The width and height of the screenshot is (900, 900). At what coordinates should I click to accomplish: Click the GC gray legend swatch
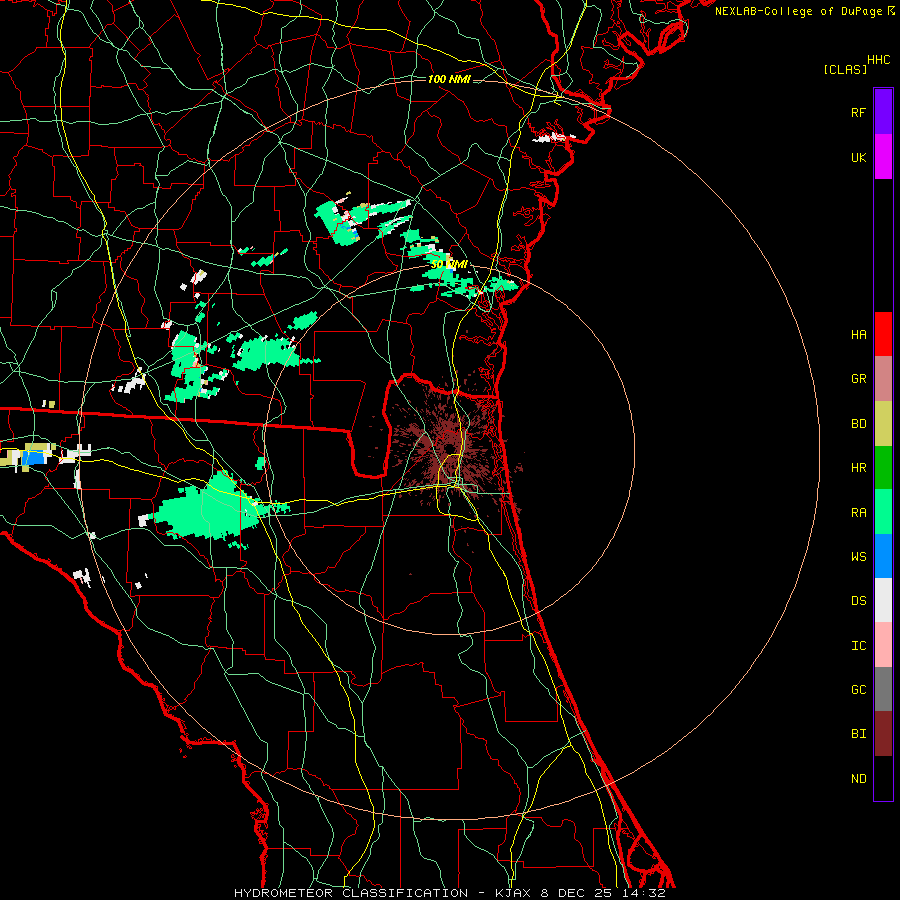883,689
